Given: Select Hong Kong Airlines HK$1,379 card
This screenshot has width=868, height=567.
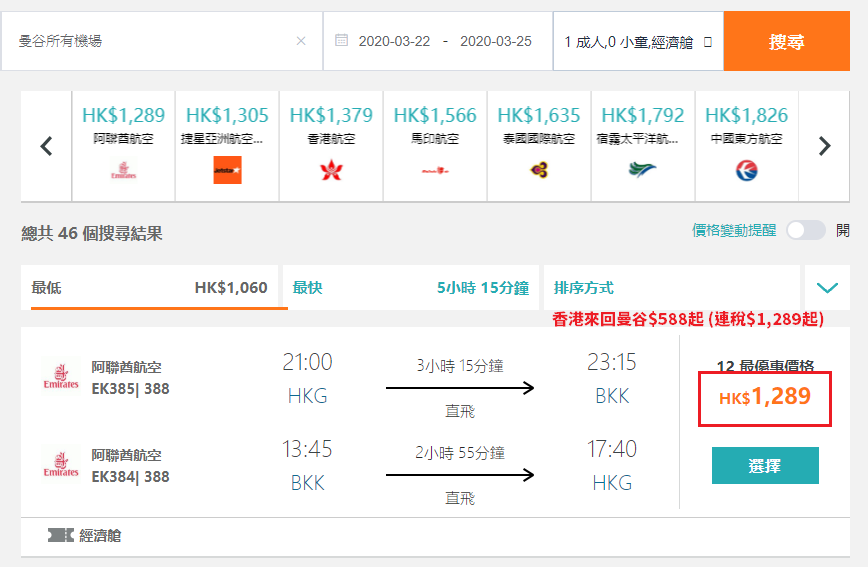Looking at the screenshot, I should tap(331, 146).
